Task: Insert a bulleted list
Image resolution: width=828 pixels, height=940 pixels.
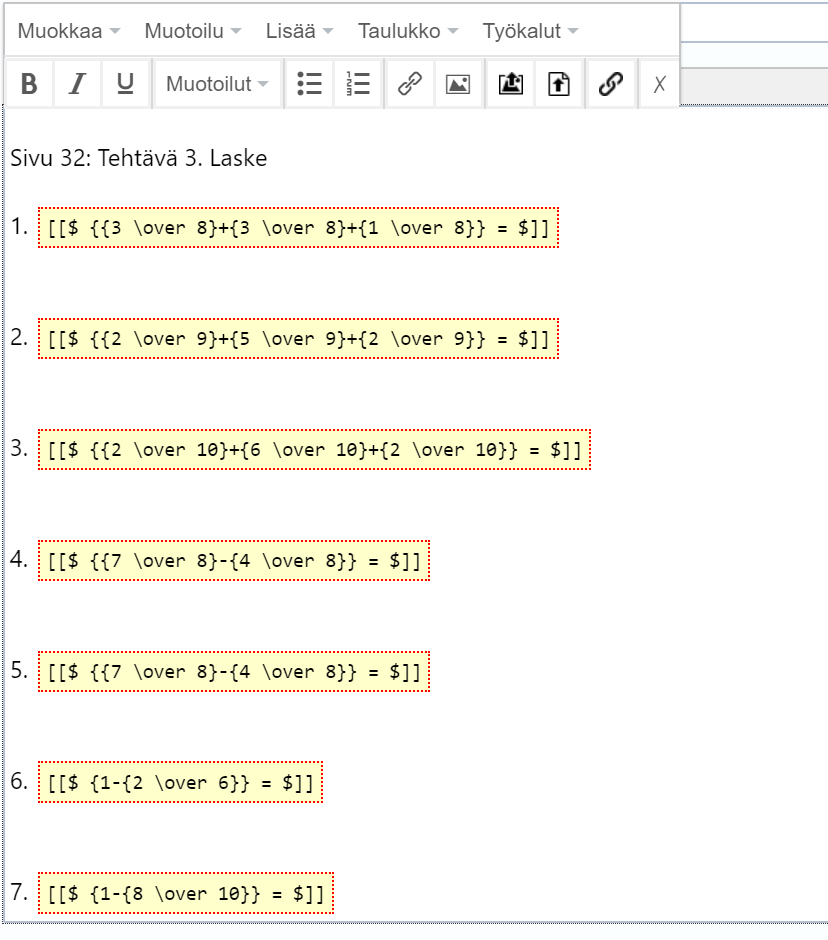Action: point(310,85)
